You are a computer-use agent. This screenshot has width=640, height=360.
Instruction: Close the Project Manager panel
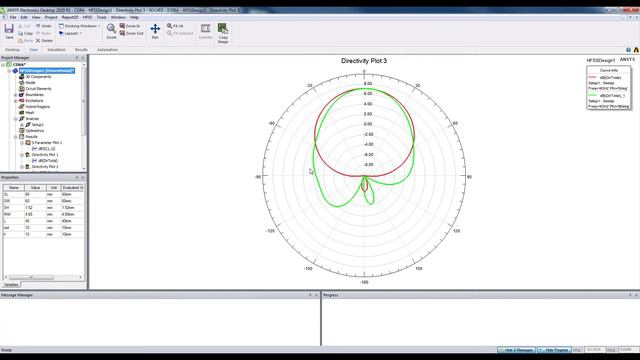coord(83,58)
